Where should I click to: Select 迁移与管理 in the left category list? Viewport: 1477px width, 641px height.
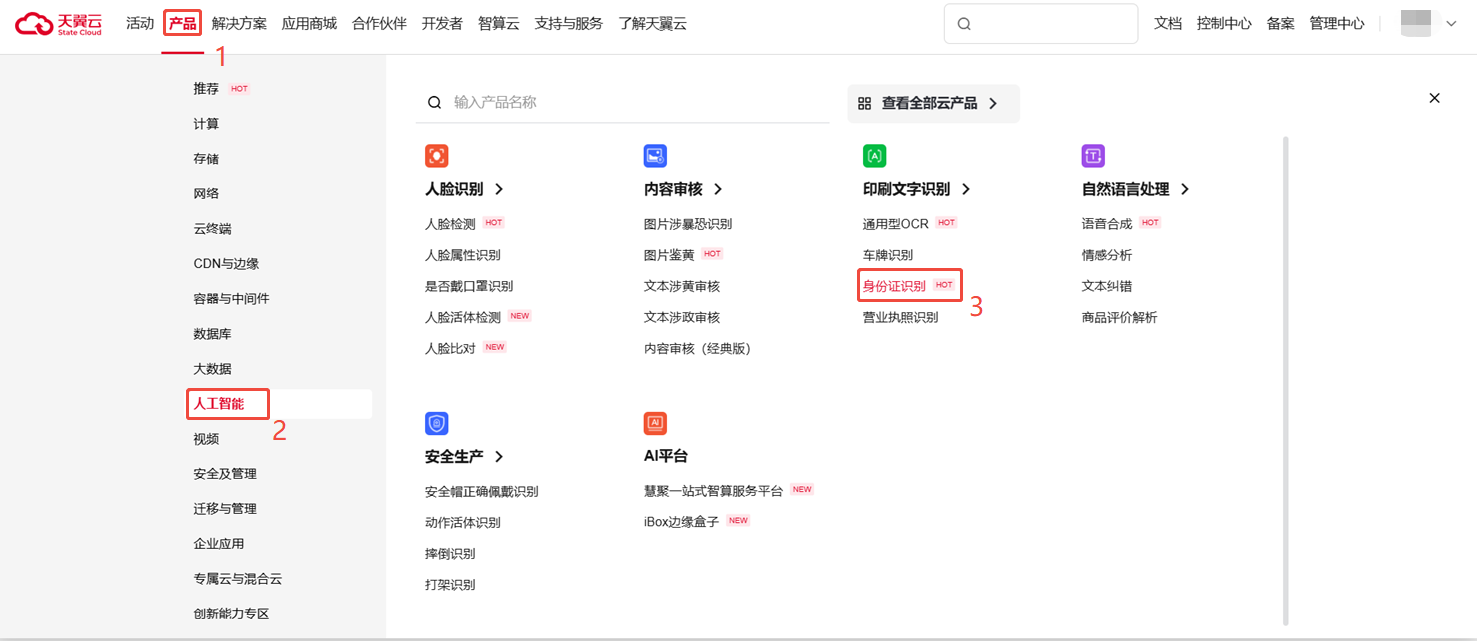225,509
